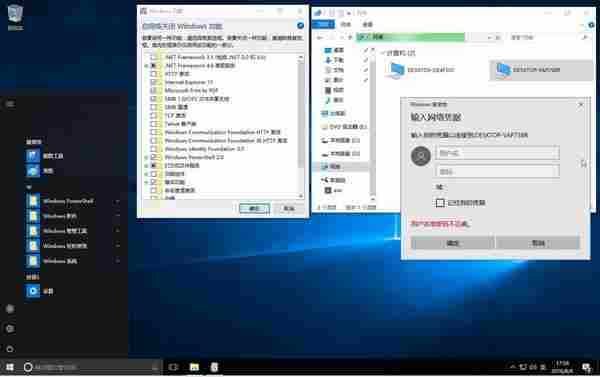This screenshot has height=377, width=600.
Task: Expand the Windows PowerShell 2.0 feature node
Action: (x=147, y=157)
